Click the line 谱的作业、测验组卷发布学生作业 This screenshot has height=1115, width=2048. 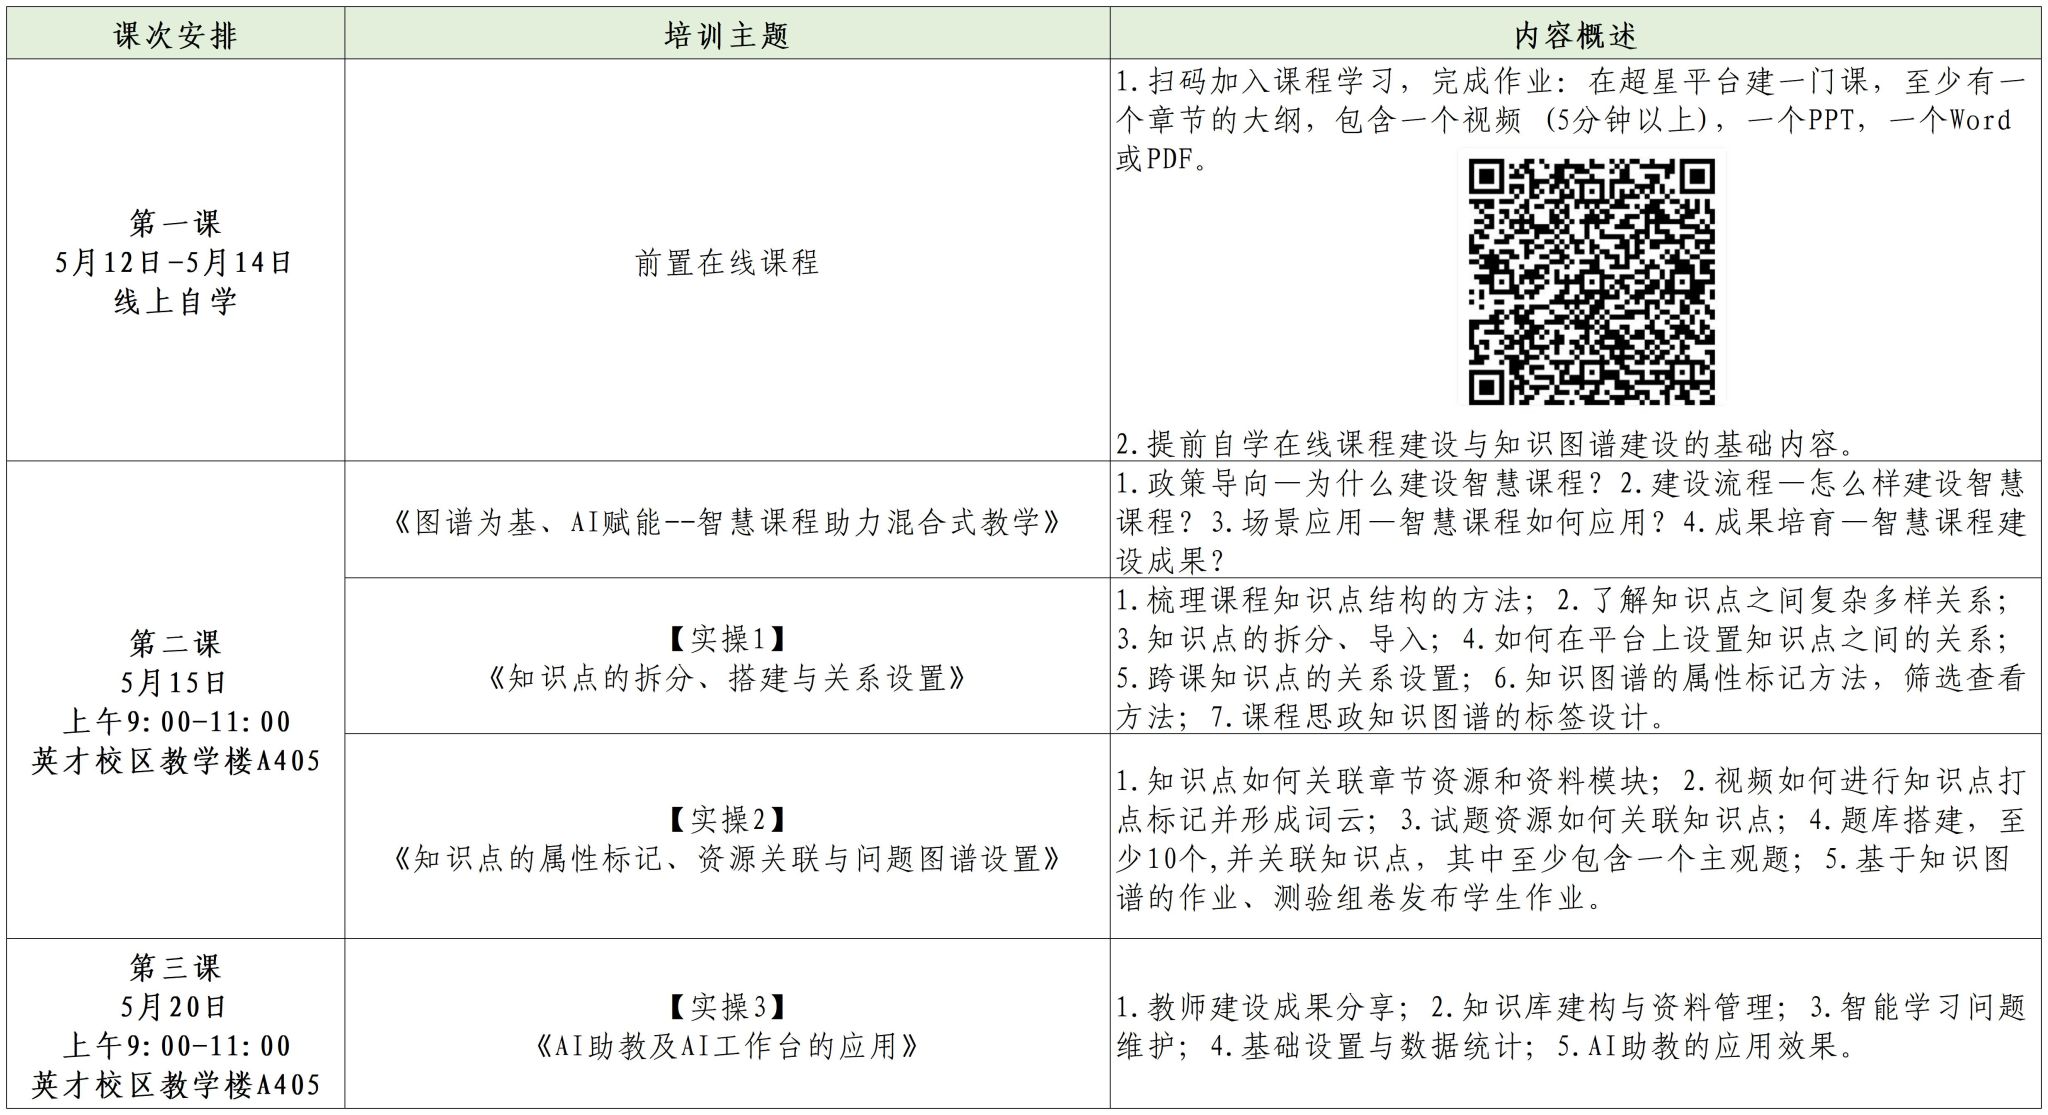[1361, 897]
